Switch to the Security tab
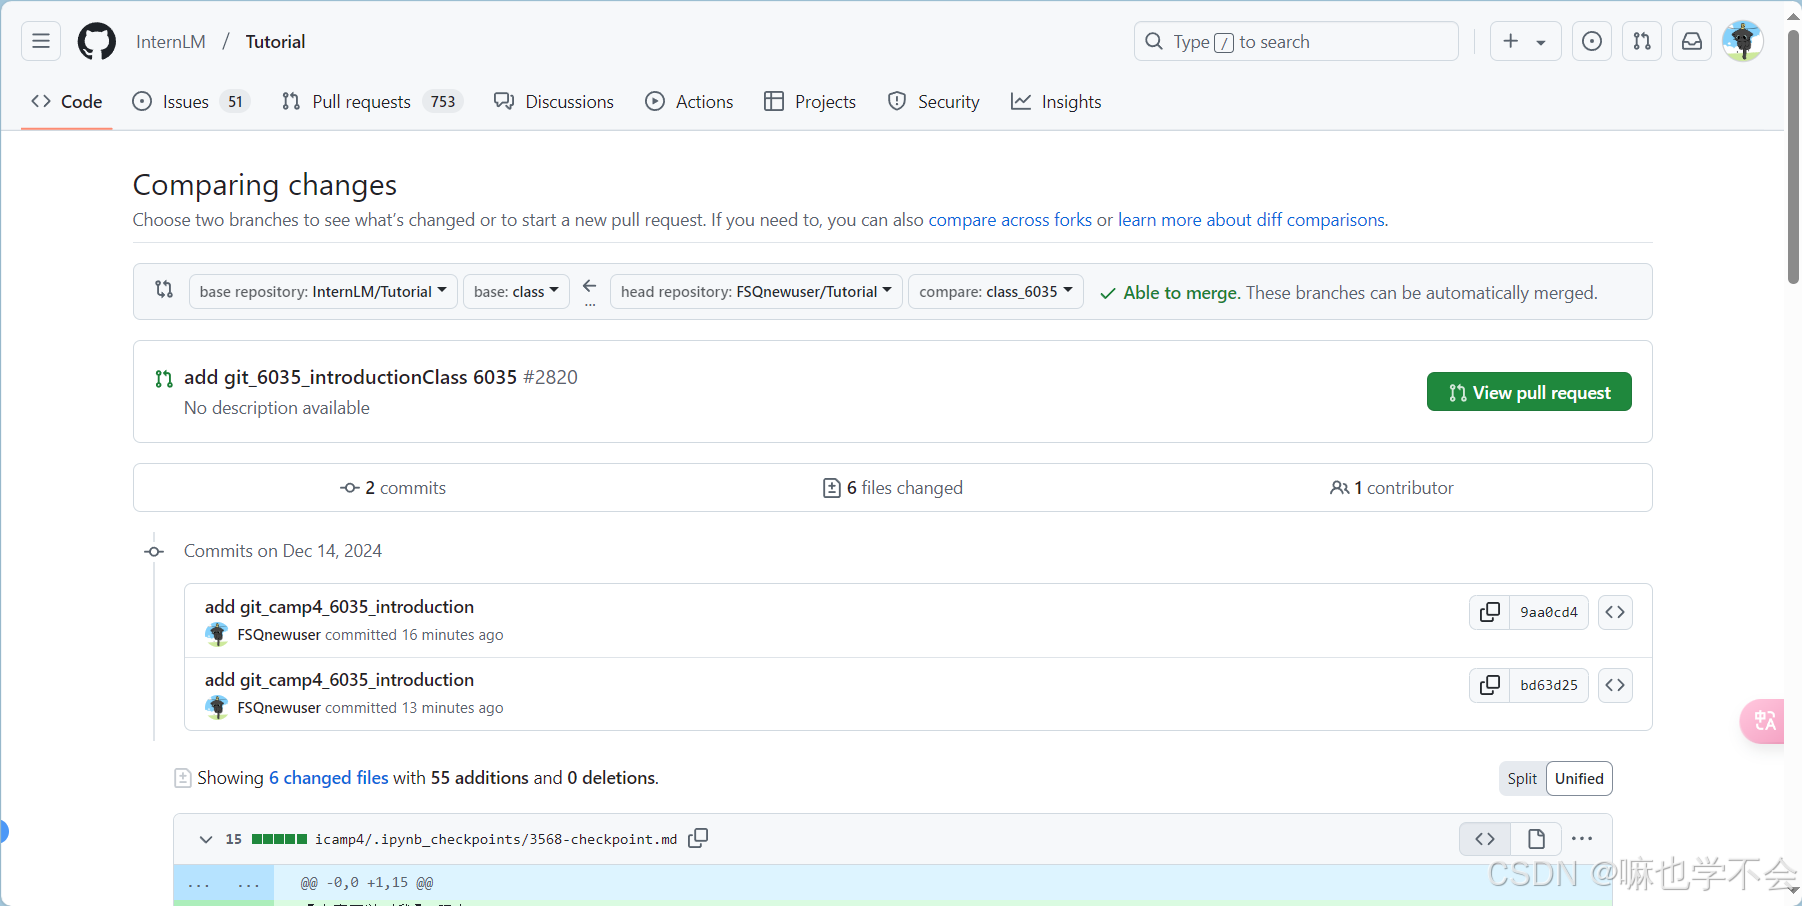This screenshot has height=906, width=1802. click(934, 102)
